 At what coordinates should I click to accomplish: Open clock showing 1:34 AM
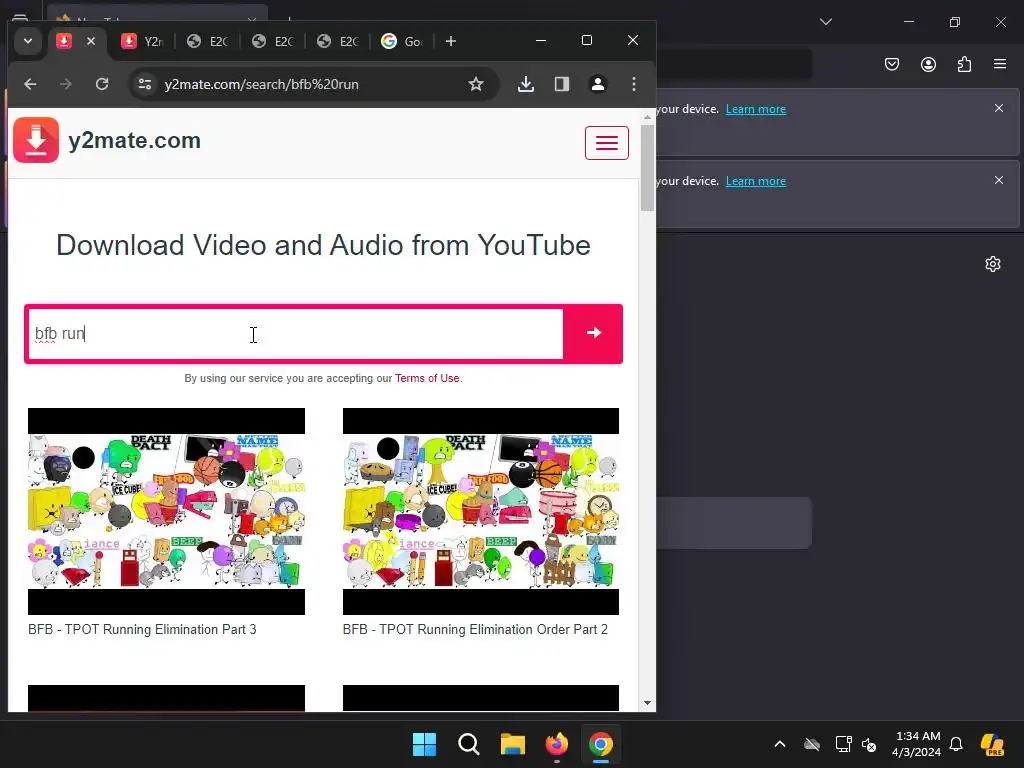click(x=917, y=744)
